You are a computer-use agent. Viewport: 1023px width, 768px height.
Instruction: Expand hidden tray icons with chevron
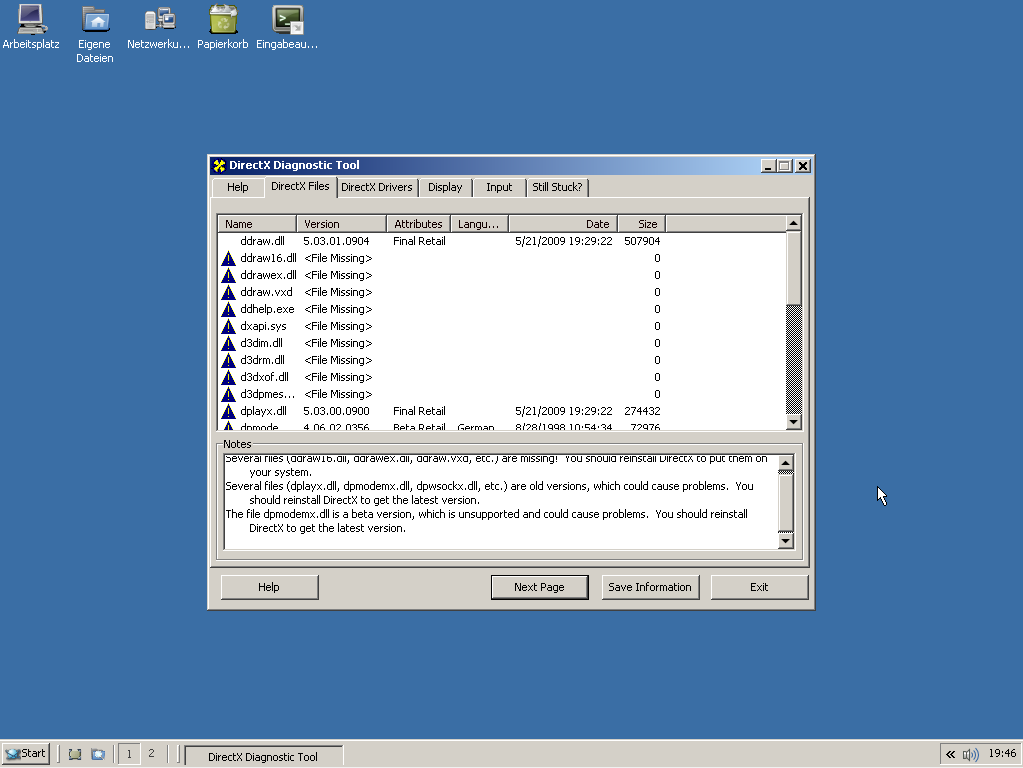[950, 754]
